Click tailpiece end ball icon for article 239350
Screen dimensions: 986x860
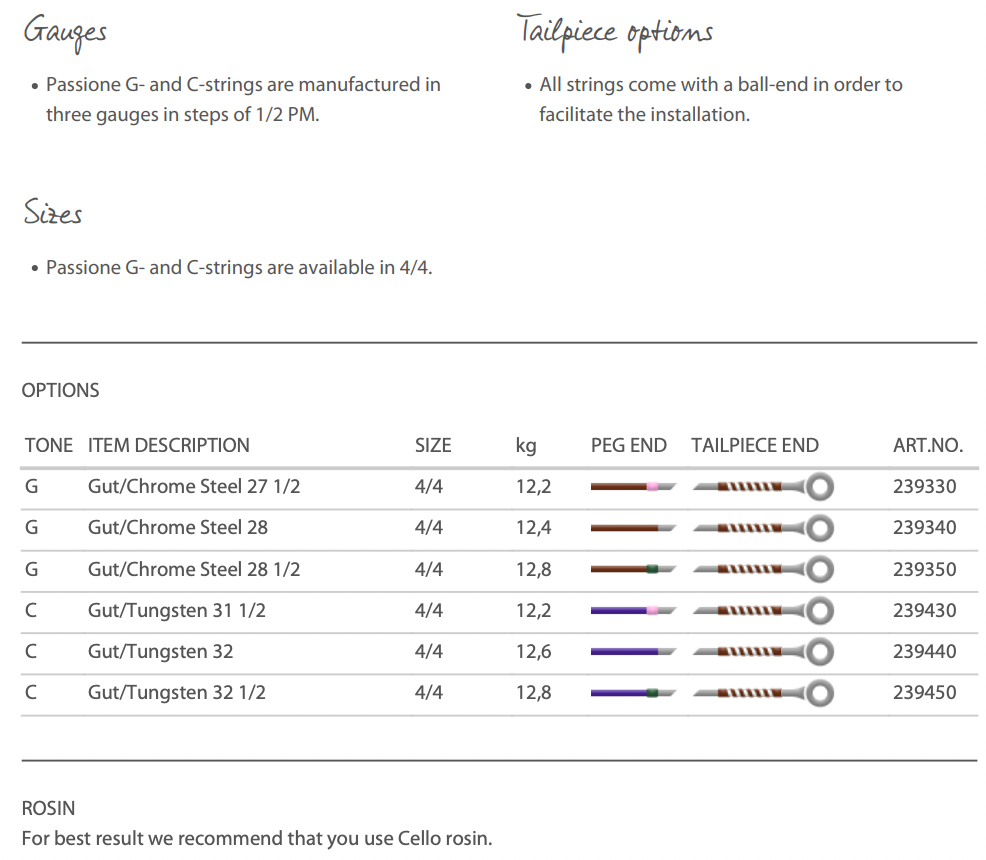point(820,569)
